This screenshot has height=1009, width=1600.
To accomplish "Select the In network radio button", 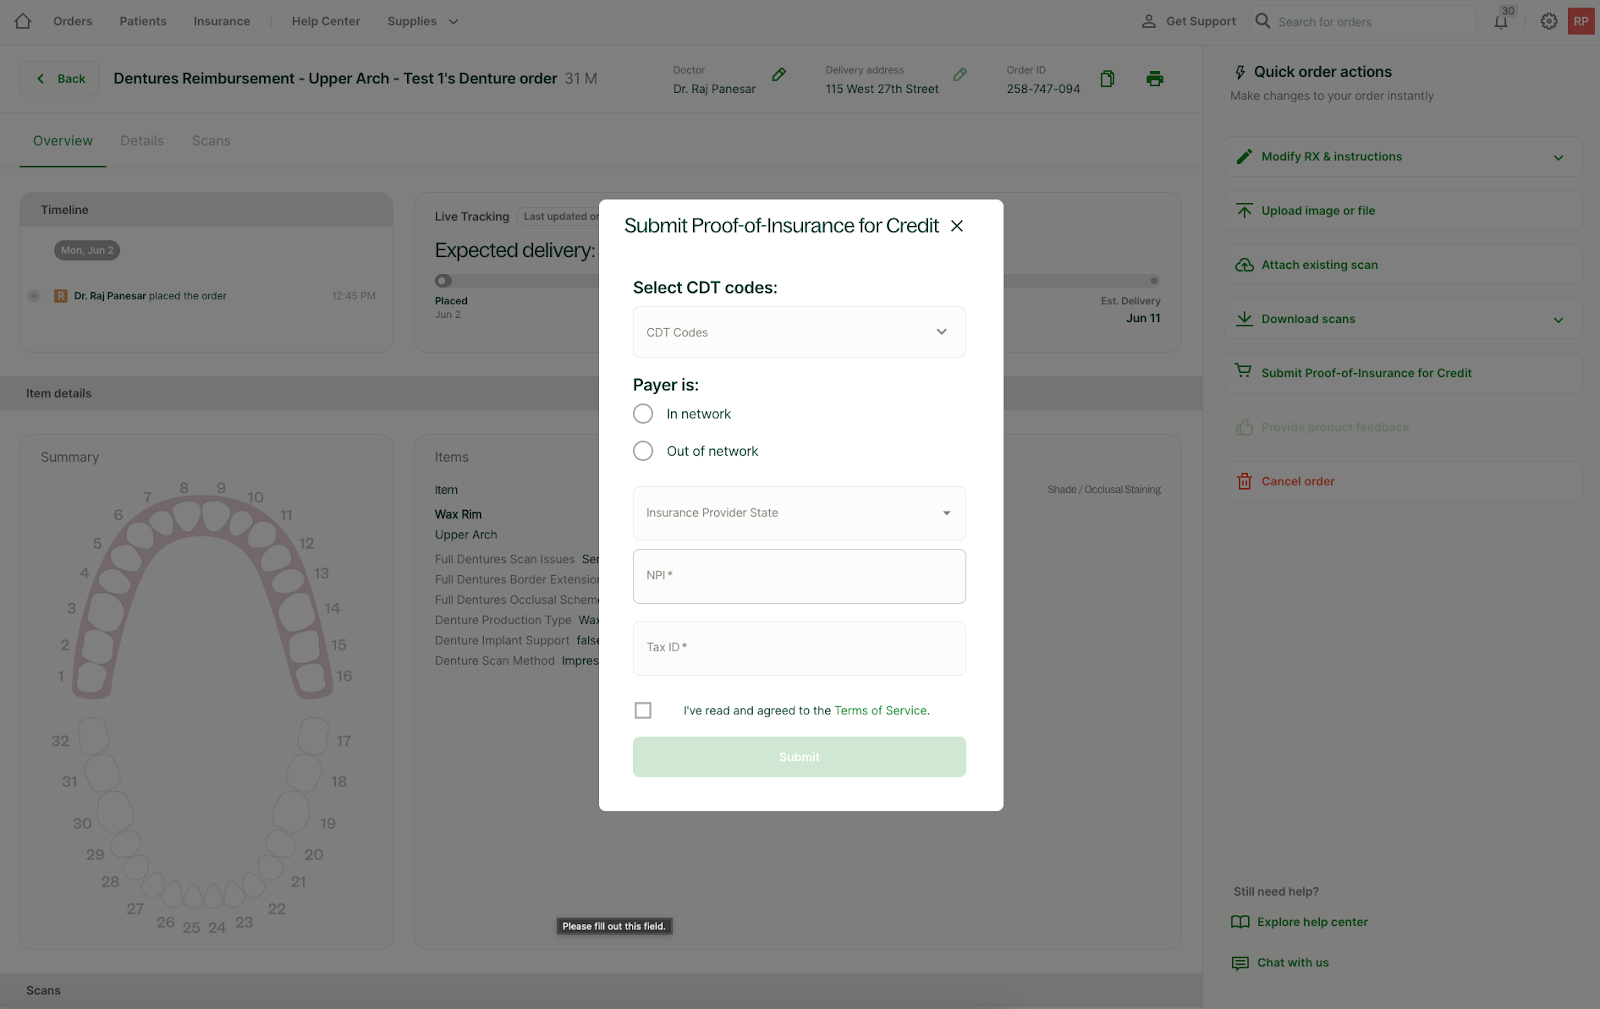I will pos(643,414).
